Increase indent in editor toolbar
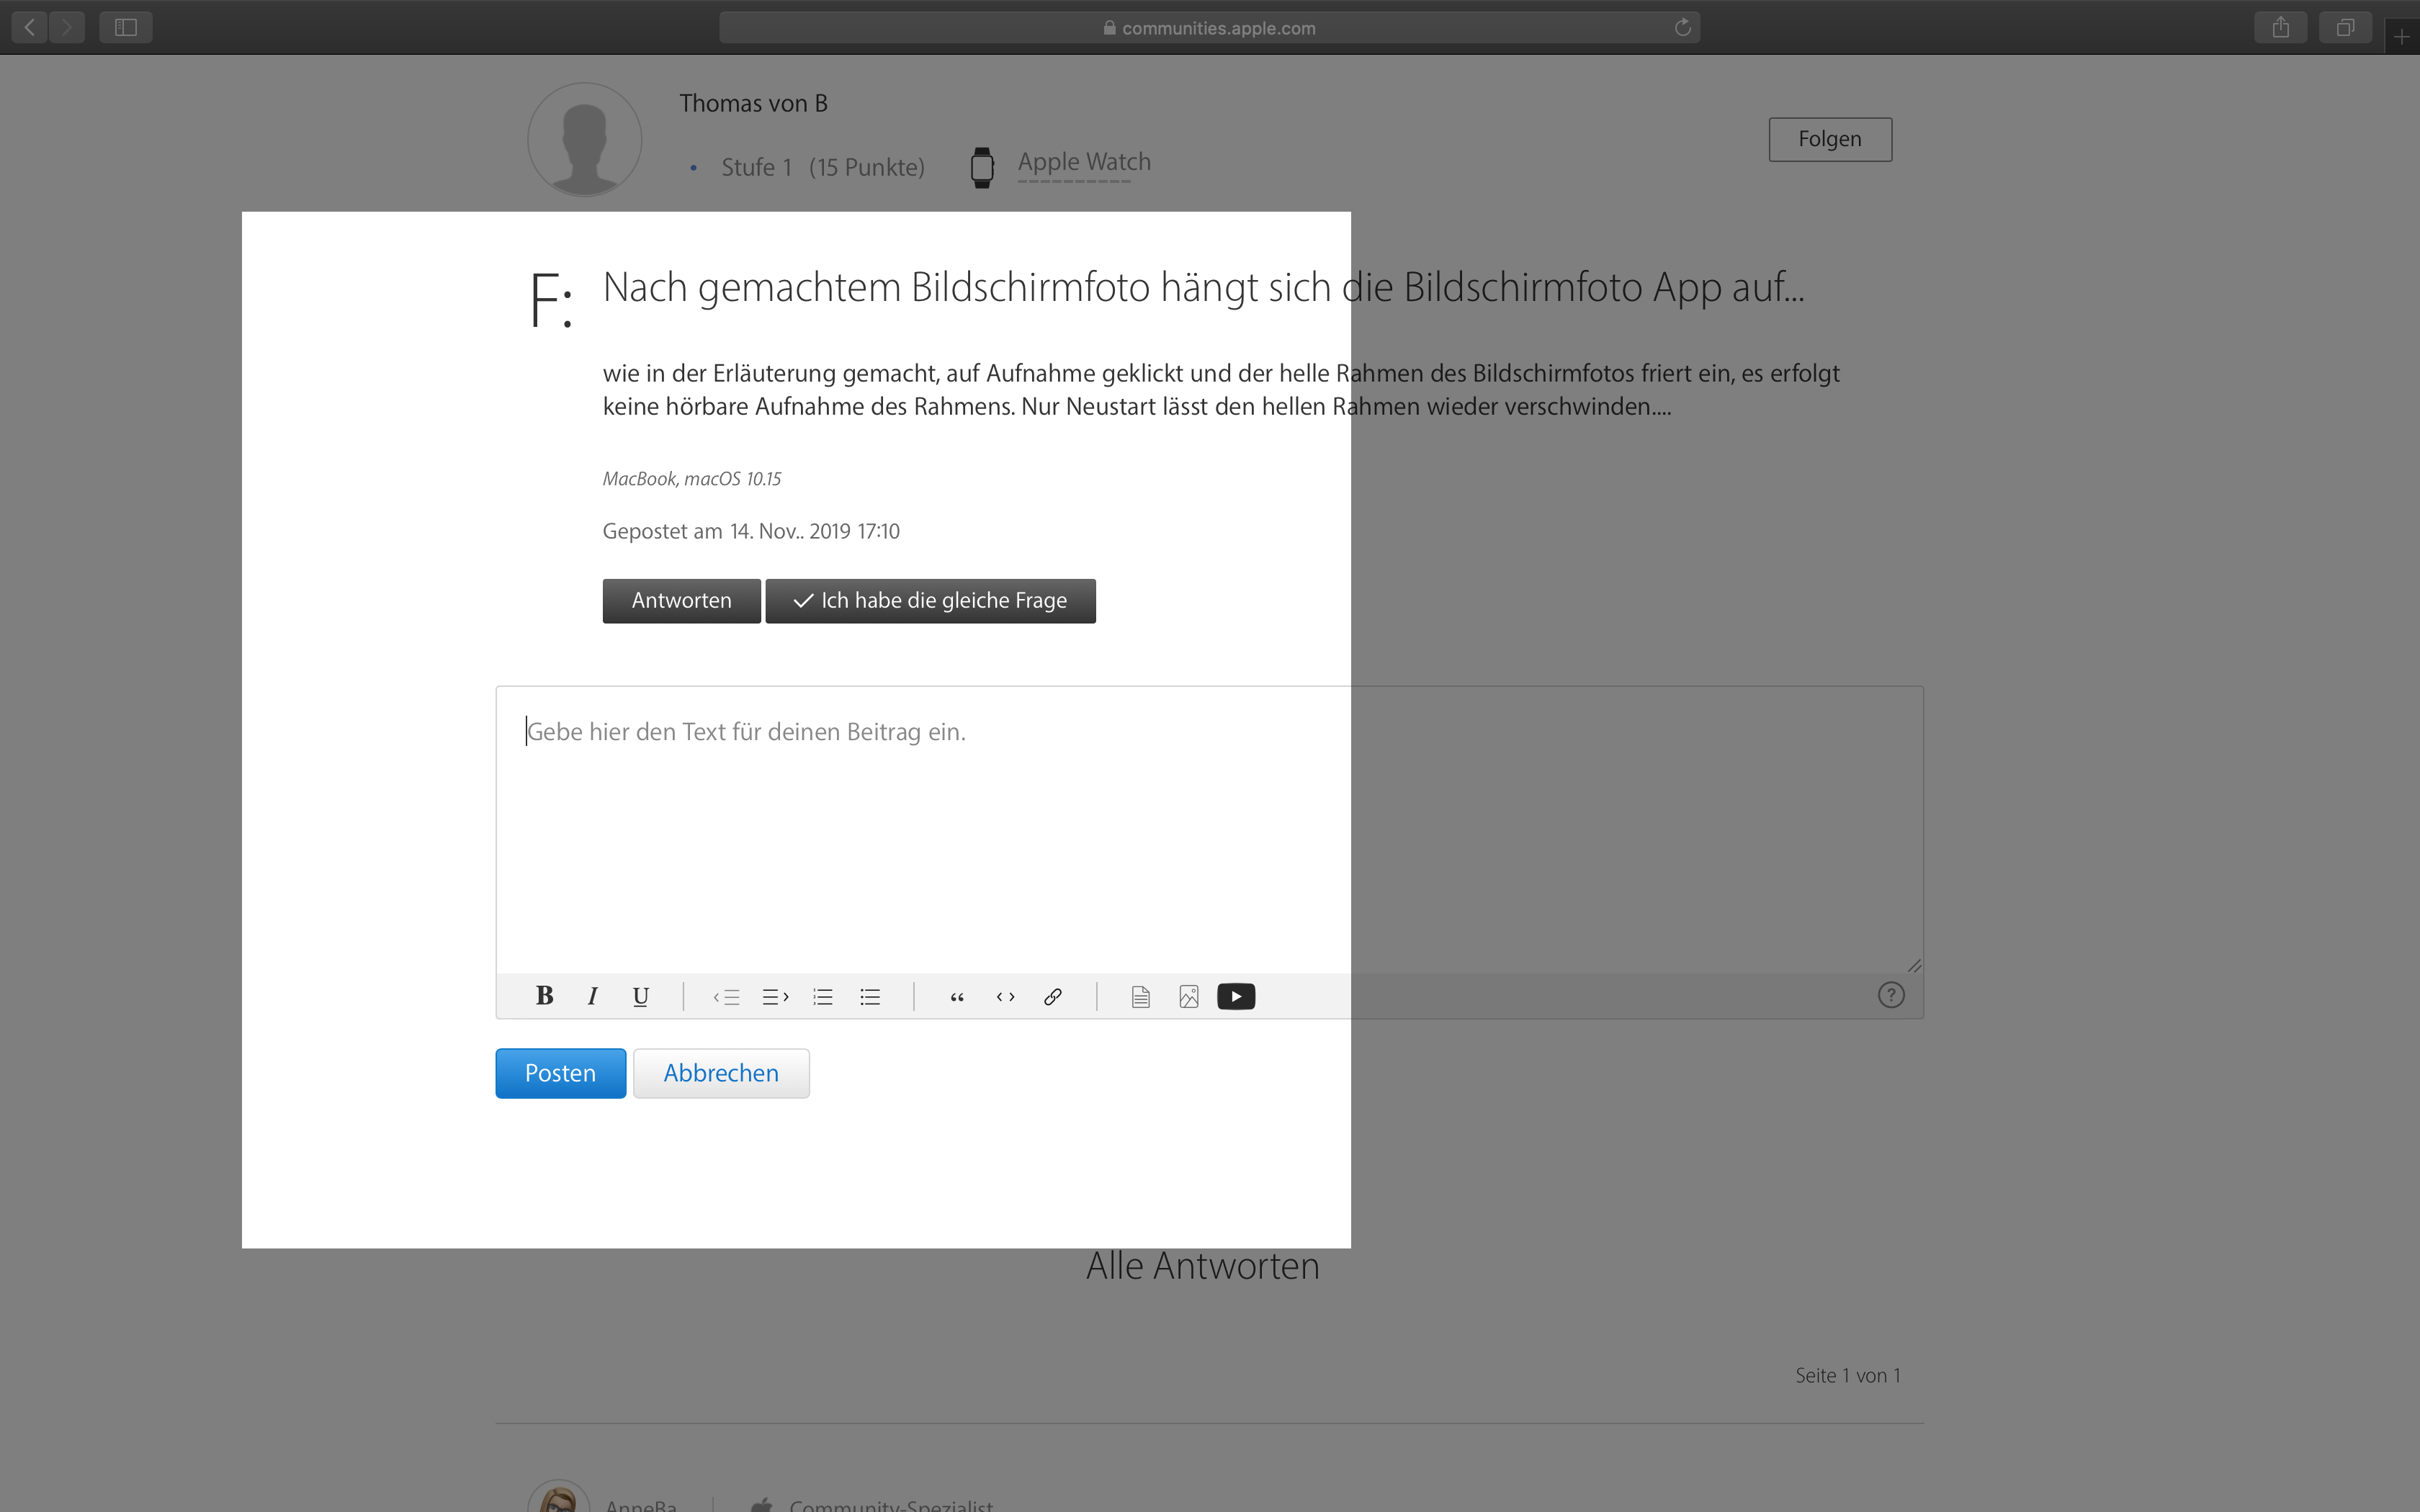This screenshot has height=1512, width=2420. click(775, 997)
